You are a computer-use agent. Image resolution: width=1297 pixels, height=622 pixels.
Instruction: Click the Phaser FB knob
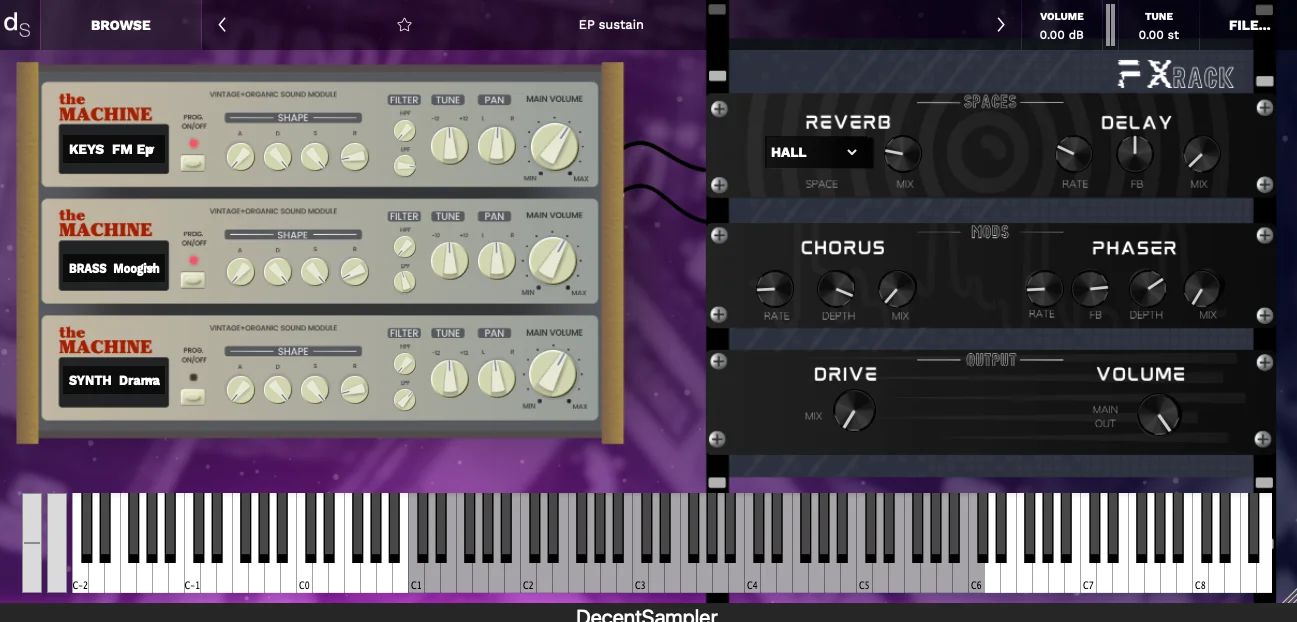tap(1090, 290)
